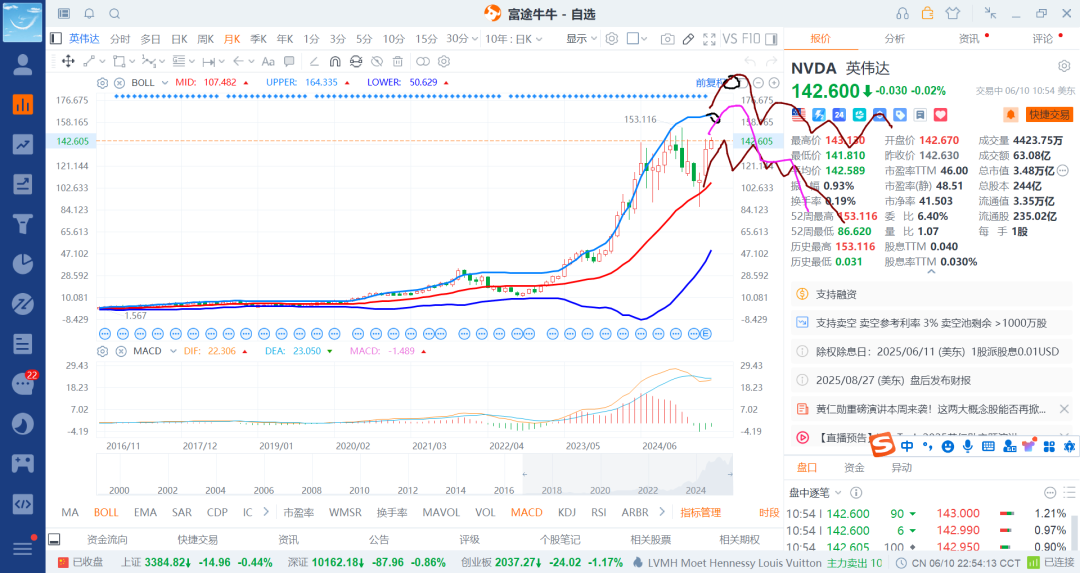Open the BOLL indicator settings gear
This screenshot has width=1080, height=573.
[x=103, y=83]
